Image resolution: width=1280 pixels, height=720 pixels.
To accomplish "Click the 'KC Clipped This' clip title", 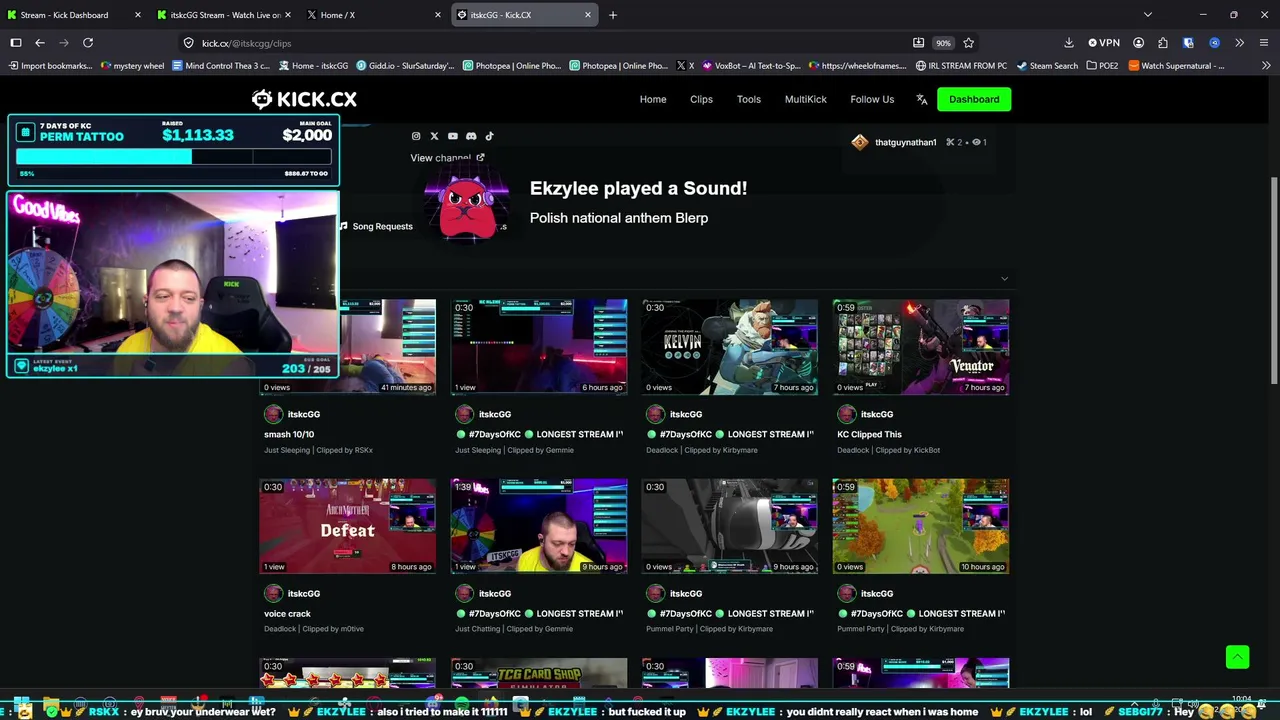I will pyautogui.click(x=869, y=434).
